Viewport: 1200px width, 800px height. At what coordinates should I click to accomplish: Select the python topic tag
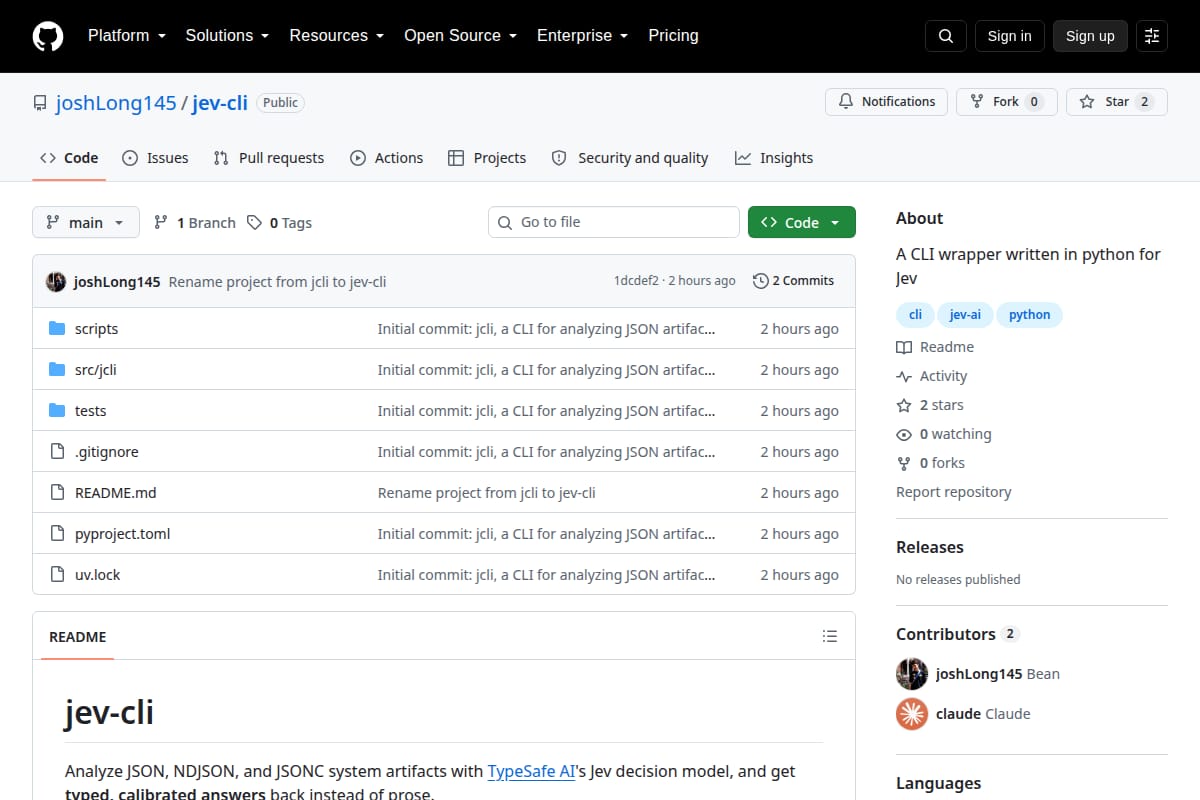click(x=1029, y=315)
